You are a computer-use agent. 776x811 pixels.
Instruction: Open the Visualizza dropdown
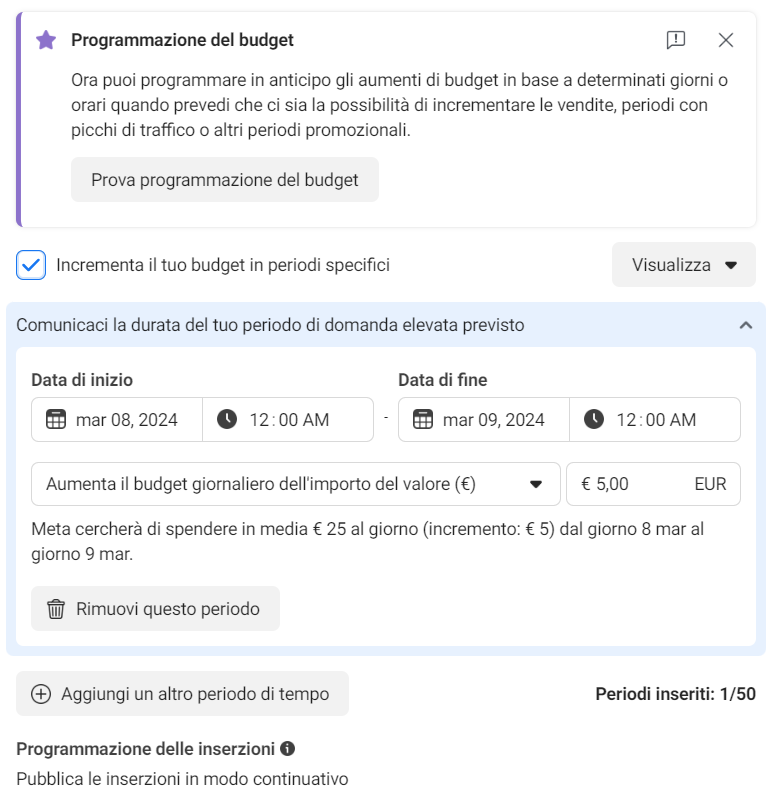click(x=684, y=265)
